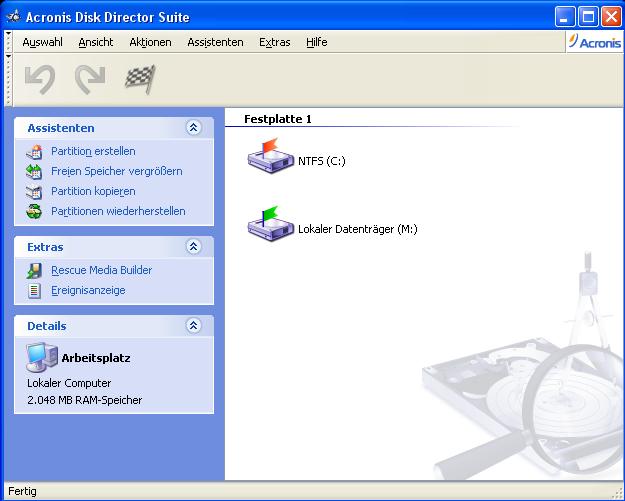Click the Lokaler Computer text
The width and height of the screenshot is (625, 501).
click(x=69, y=383)
